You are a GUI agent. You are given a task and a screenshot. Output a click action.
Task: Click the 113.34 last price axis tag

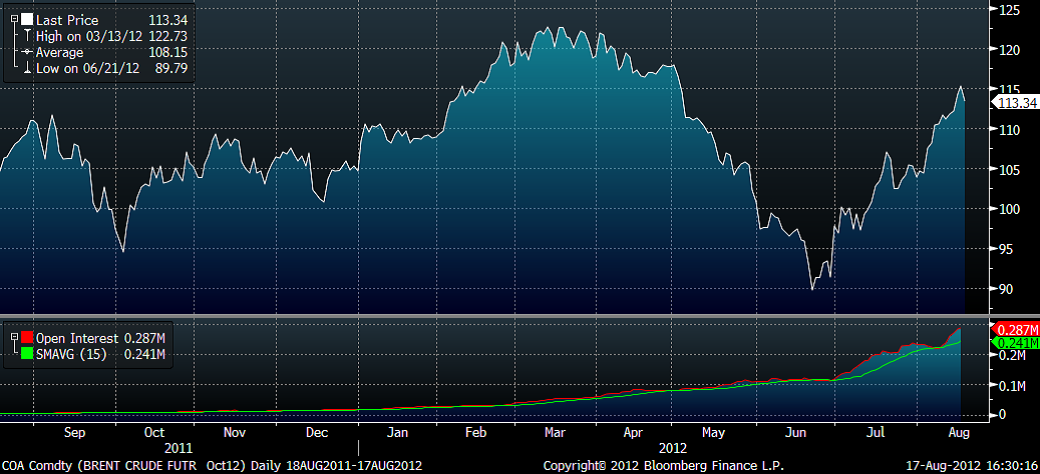1014,102
